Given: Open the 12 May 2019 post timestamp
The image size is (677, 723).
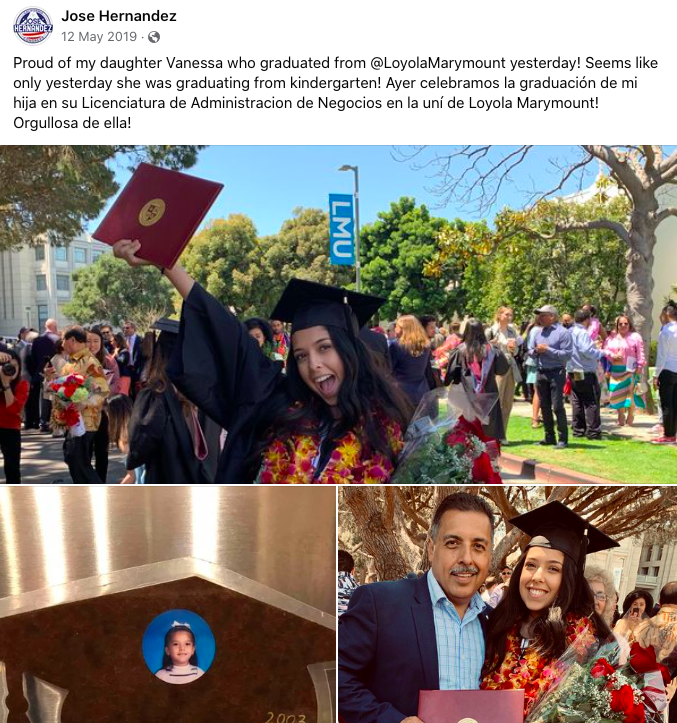Looking at the screenshot, I should pyautogui.click(x=99, y=36).
